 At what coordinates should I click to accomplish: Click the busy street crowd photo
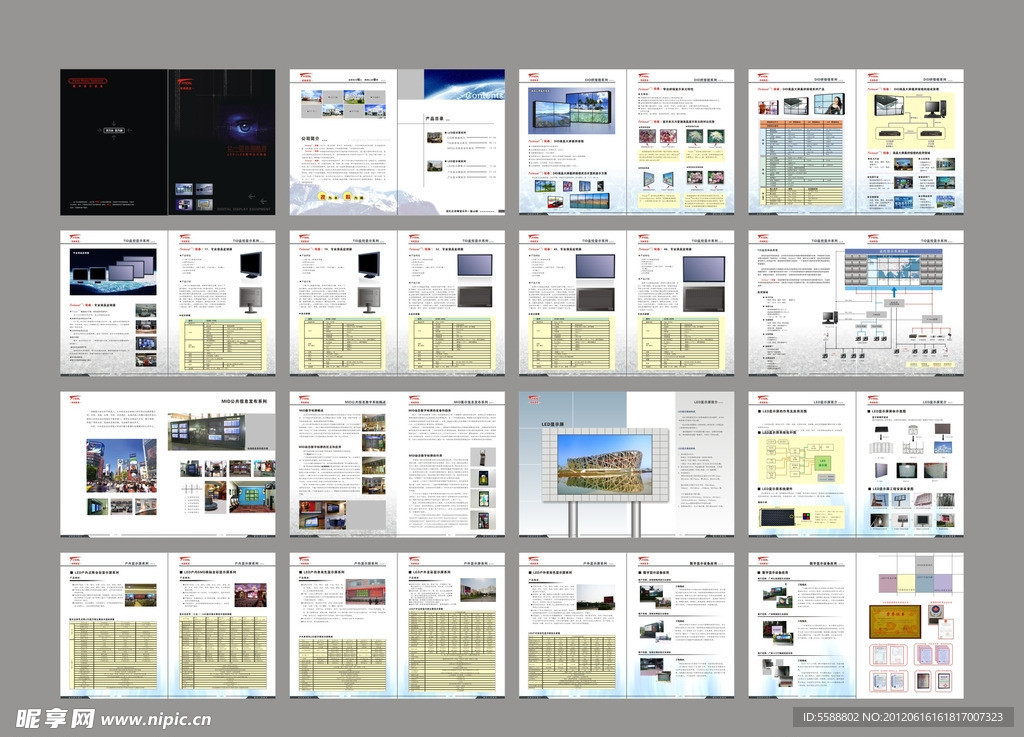121,465
